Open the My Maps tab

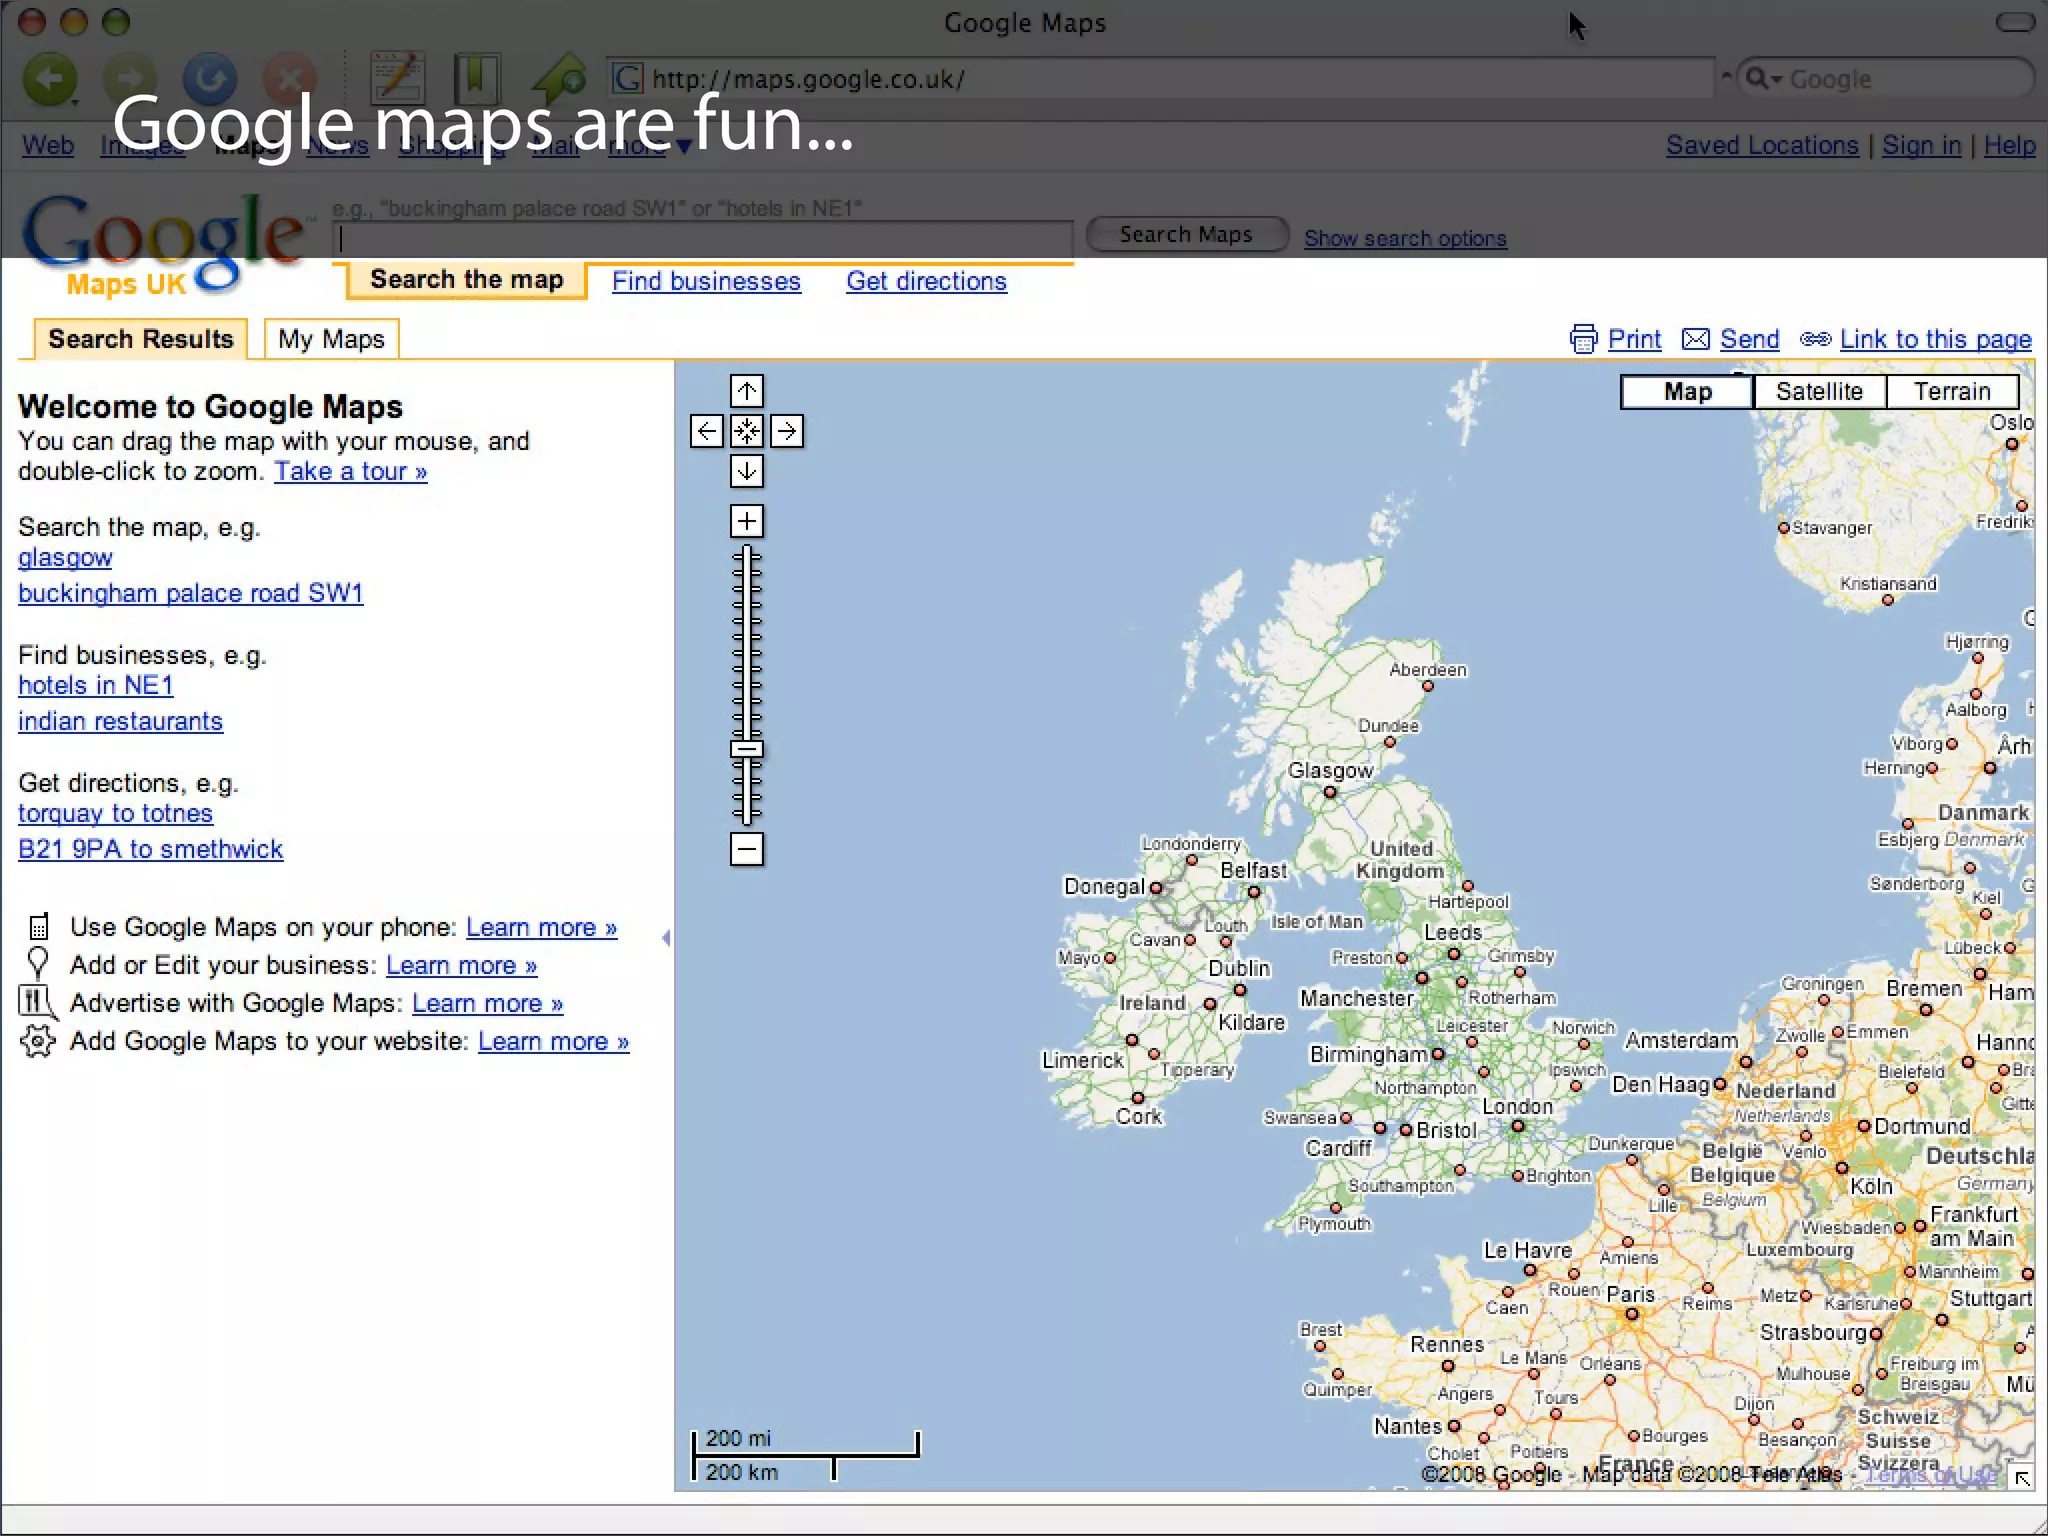point(331,339)
